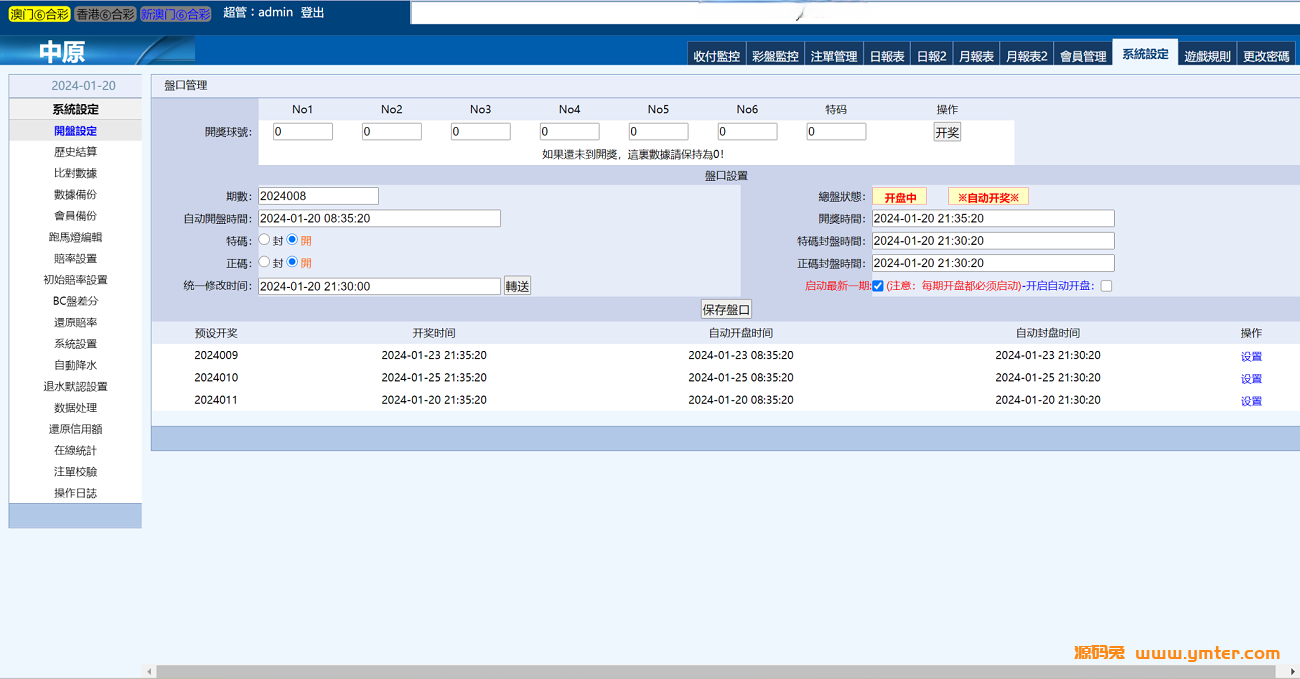
Task: Open 在線統計 in sidebar
Action: tap(75, 451)
